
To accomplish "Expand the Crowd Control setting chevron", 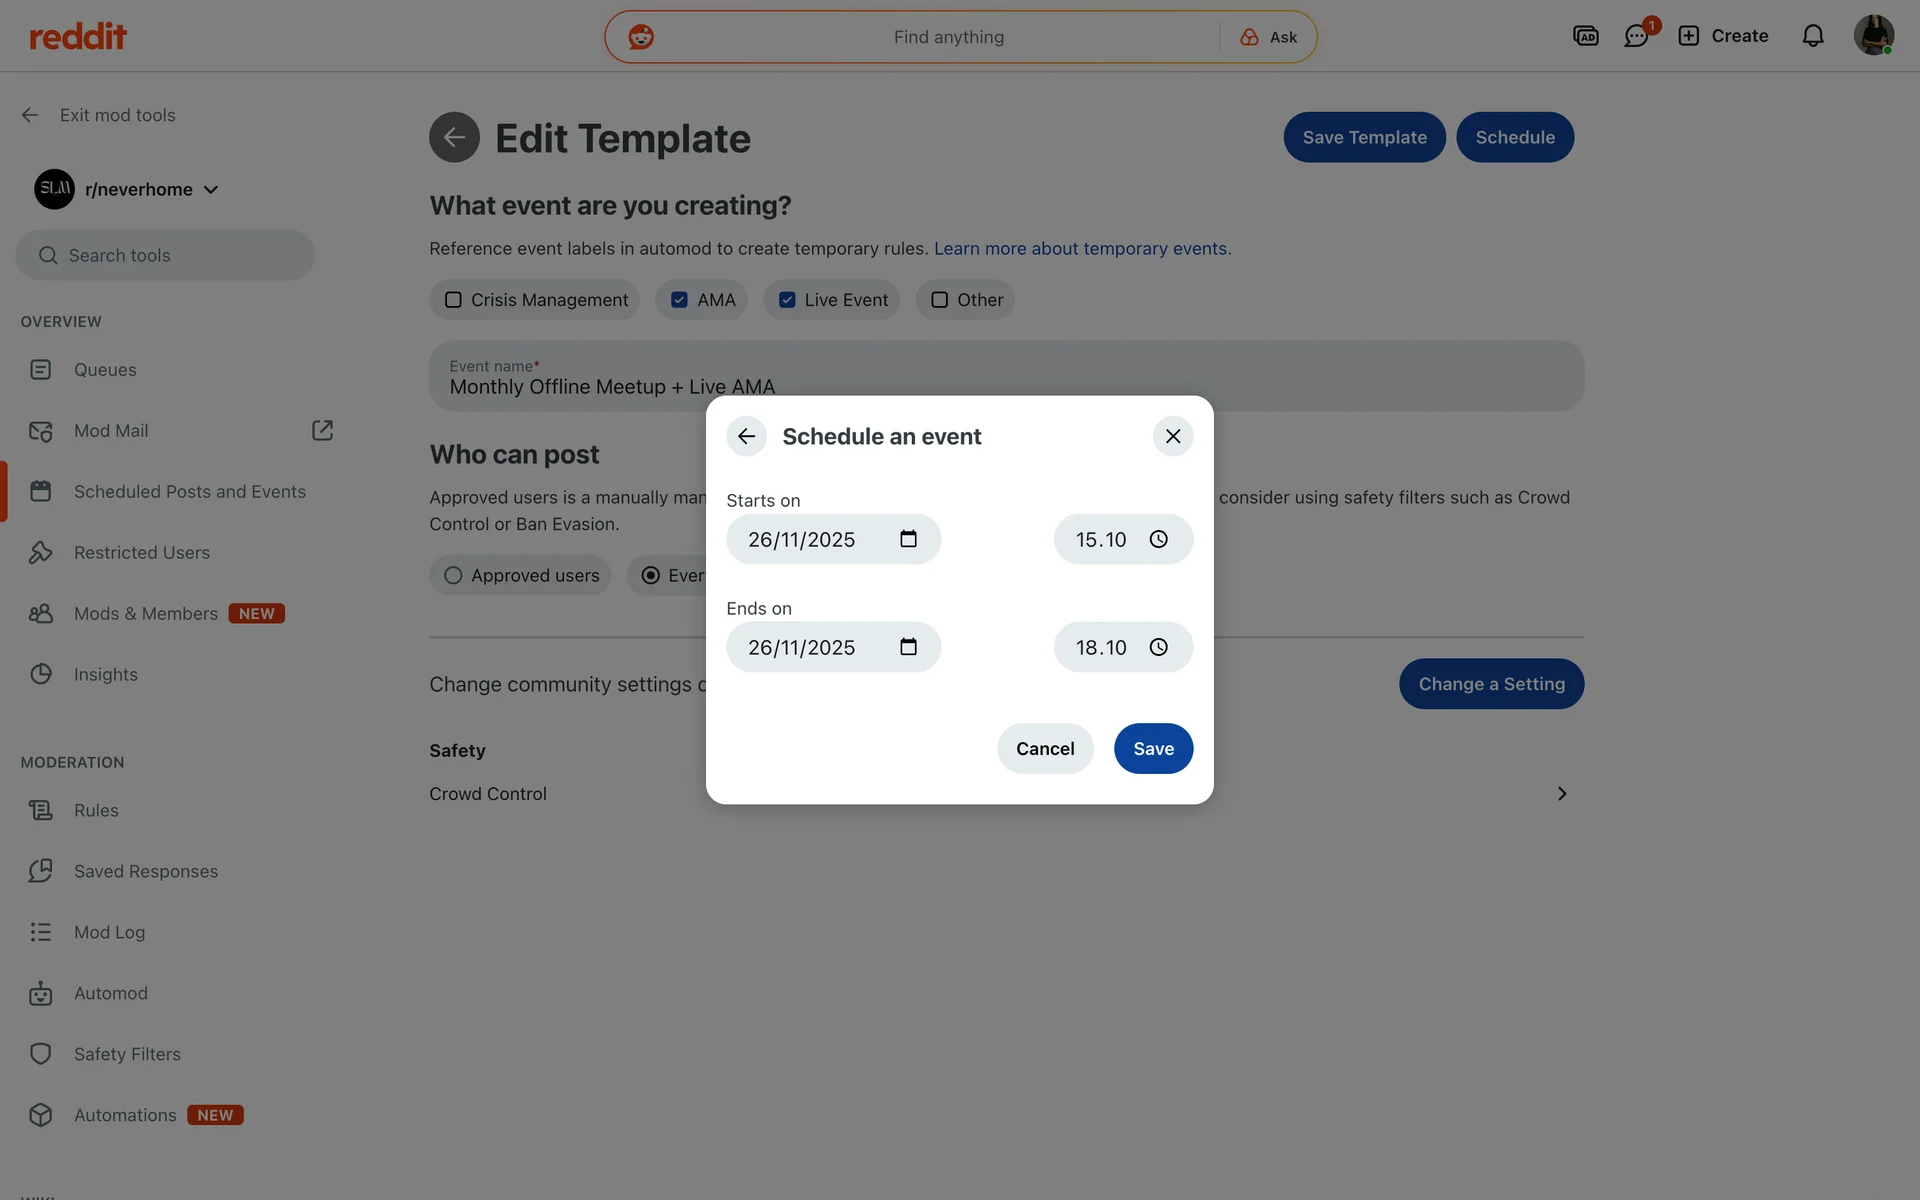I will coord(1561,794).
